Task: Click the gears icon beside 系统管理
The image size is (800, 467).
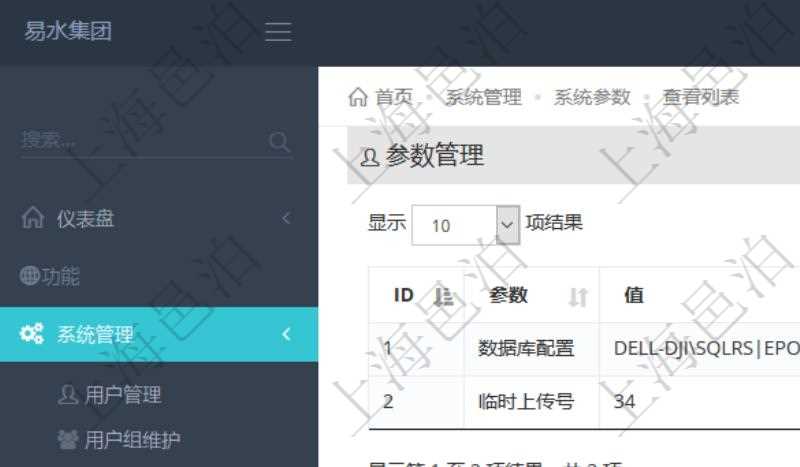Action: click(x=32, y=334)
